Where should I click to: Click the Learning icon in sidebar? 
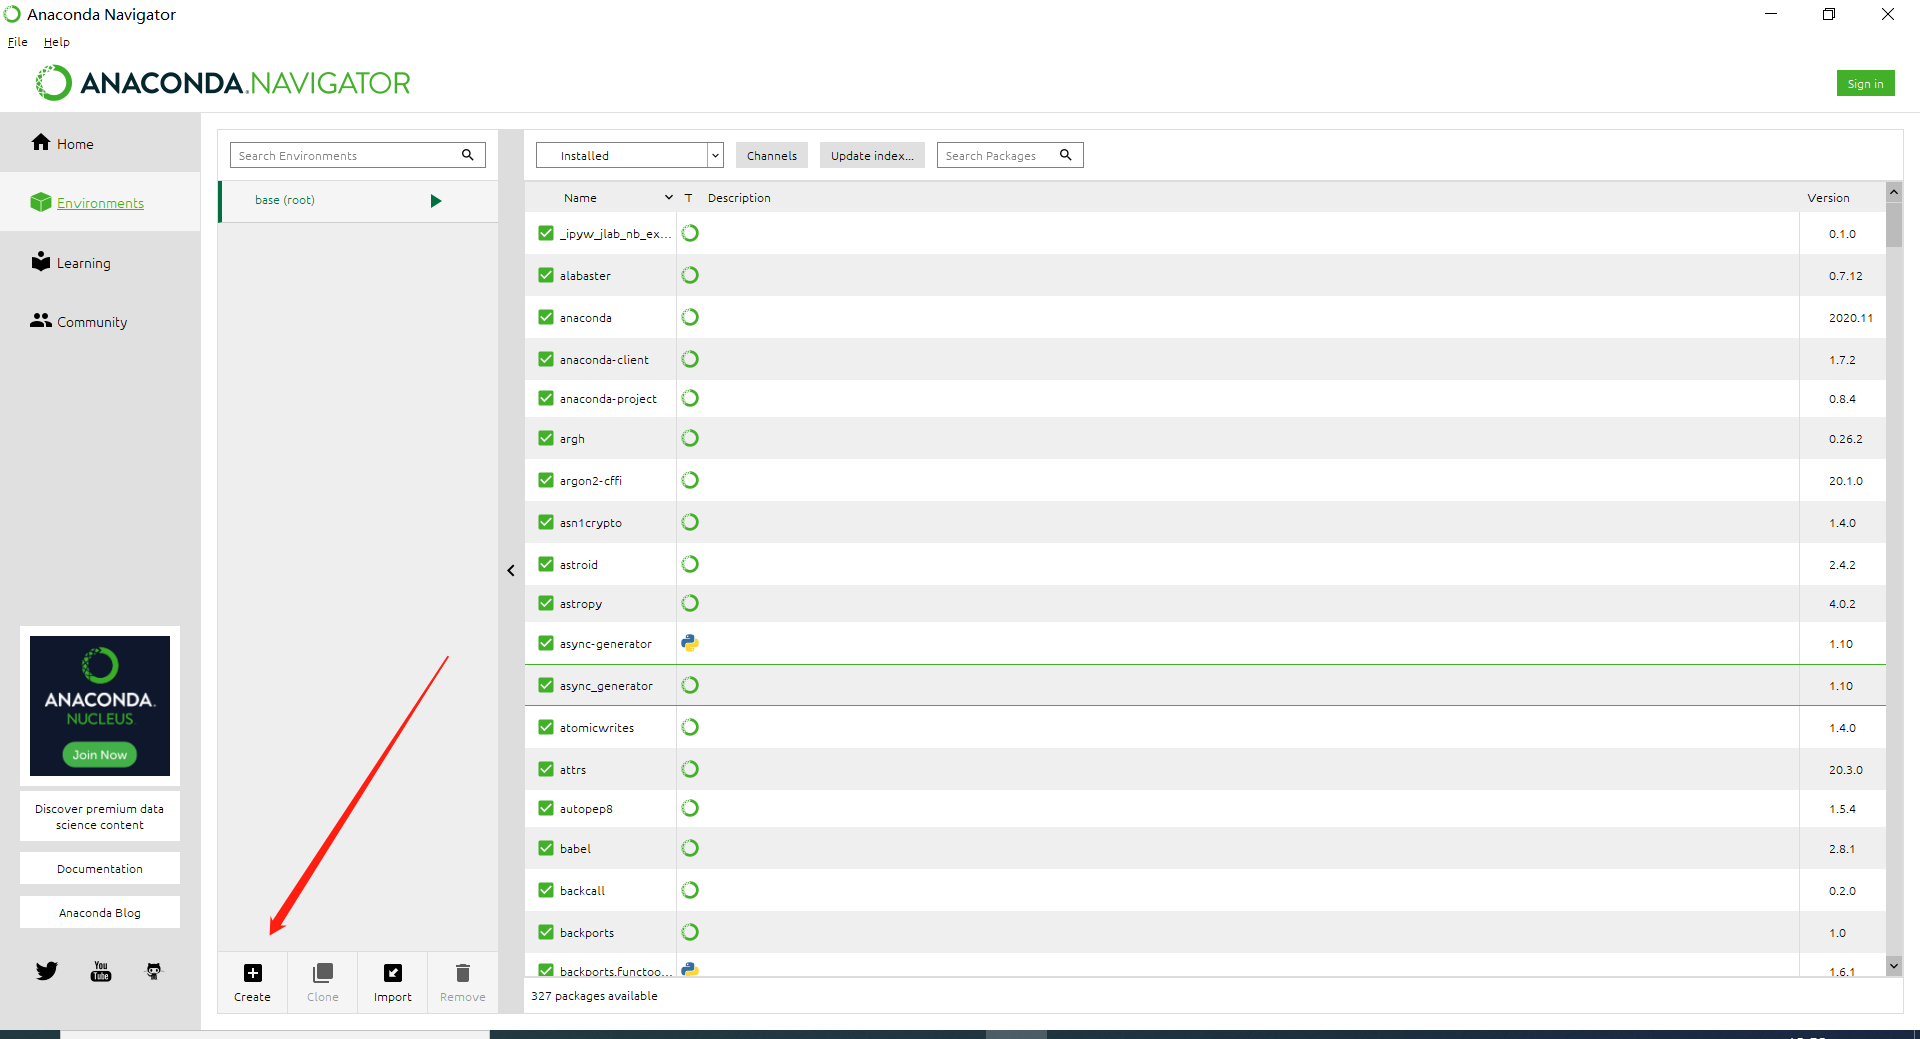click(x=41, y=261)
